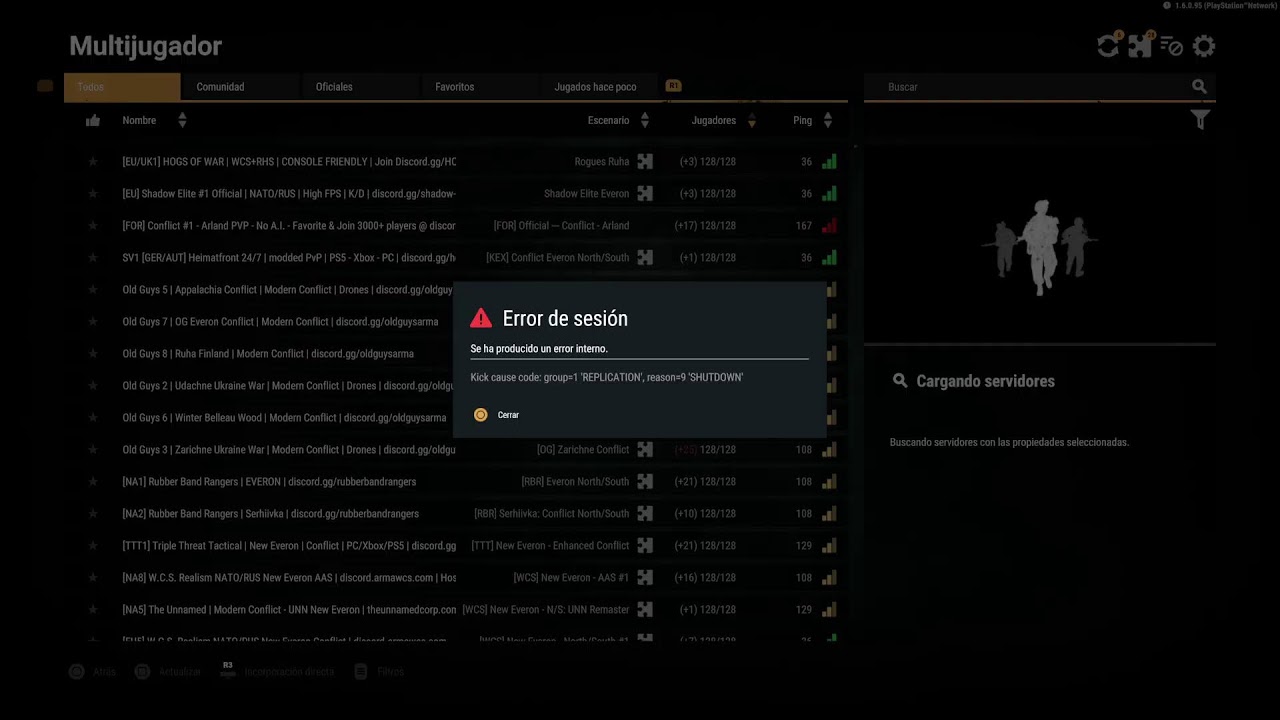This screenshot has width=1280, height=720.
Task: Sort using the arrows next to Escenario
Action: pos(644,120)
